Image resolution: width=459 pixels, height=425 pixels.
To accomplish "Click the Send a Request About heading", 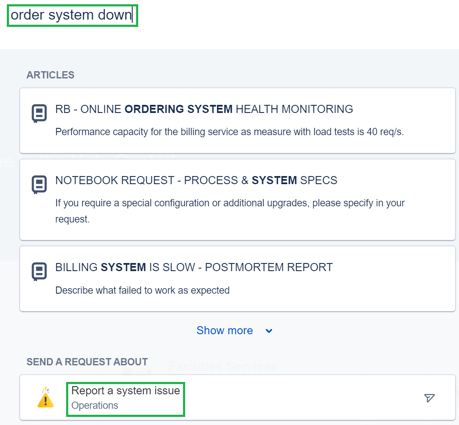I will coord(87,362).
